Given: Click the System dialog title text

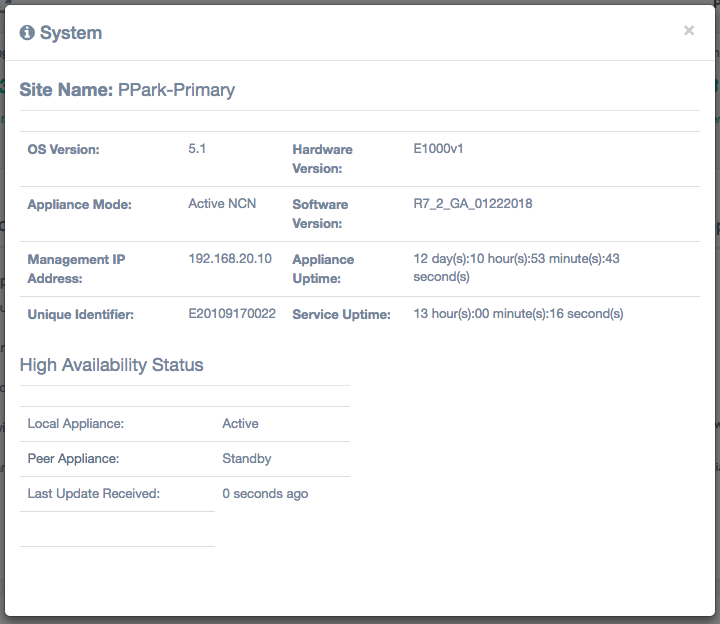Looking at the screenshot, I should (x=71, y=33).
